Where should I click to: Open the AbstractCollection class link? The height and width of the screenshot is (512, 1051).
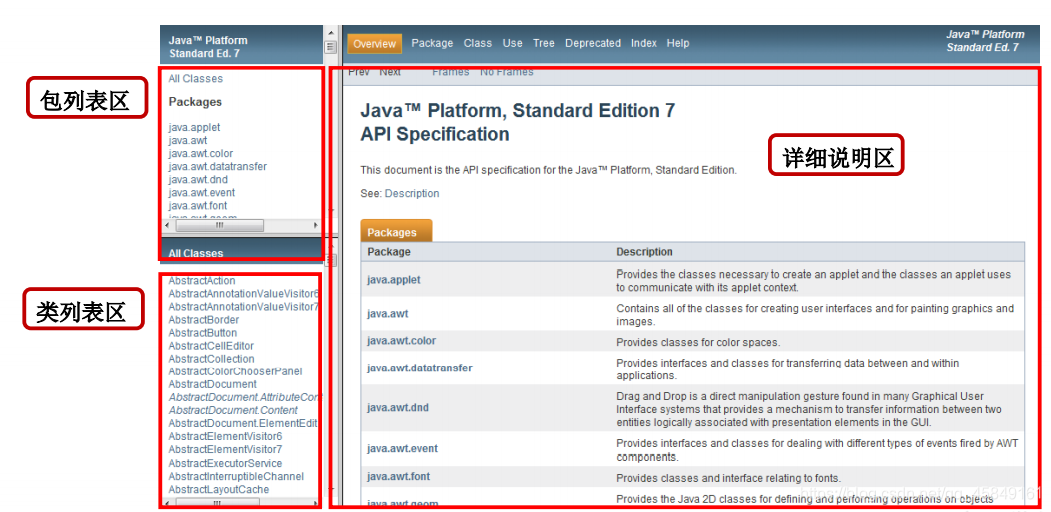point(211,359)
